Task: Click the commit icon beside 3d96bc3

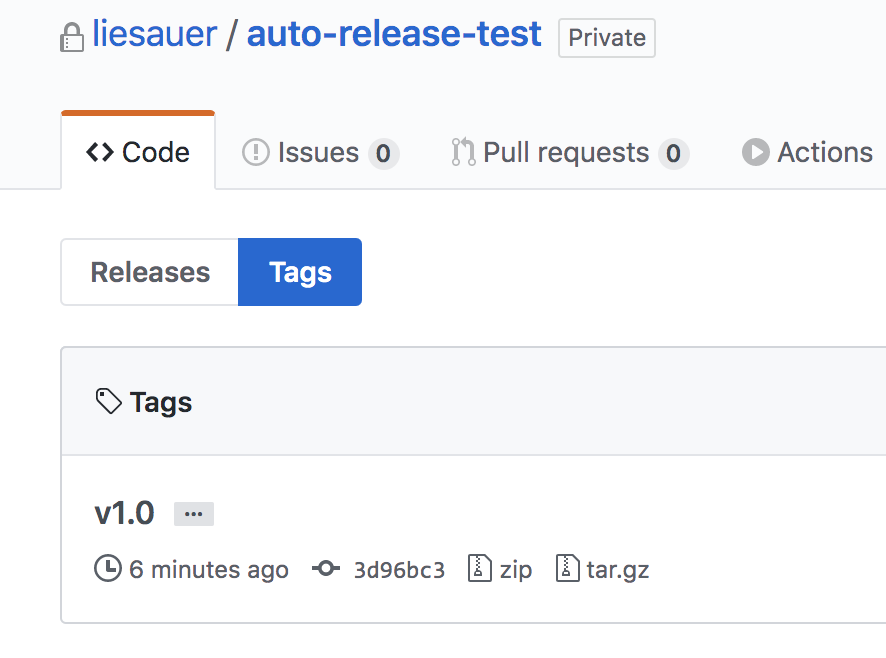Action: point(326,568)
